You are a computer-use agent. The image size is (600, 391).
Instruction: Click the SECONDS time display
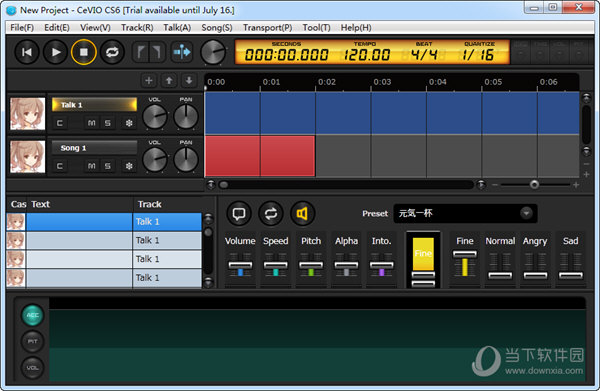(x=286, y=55)
